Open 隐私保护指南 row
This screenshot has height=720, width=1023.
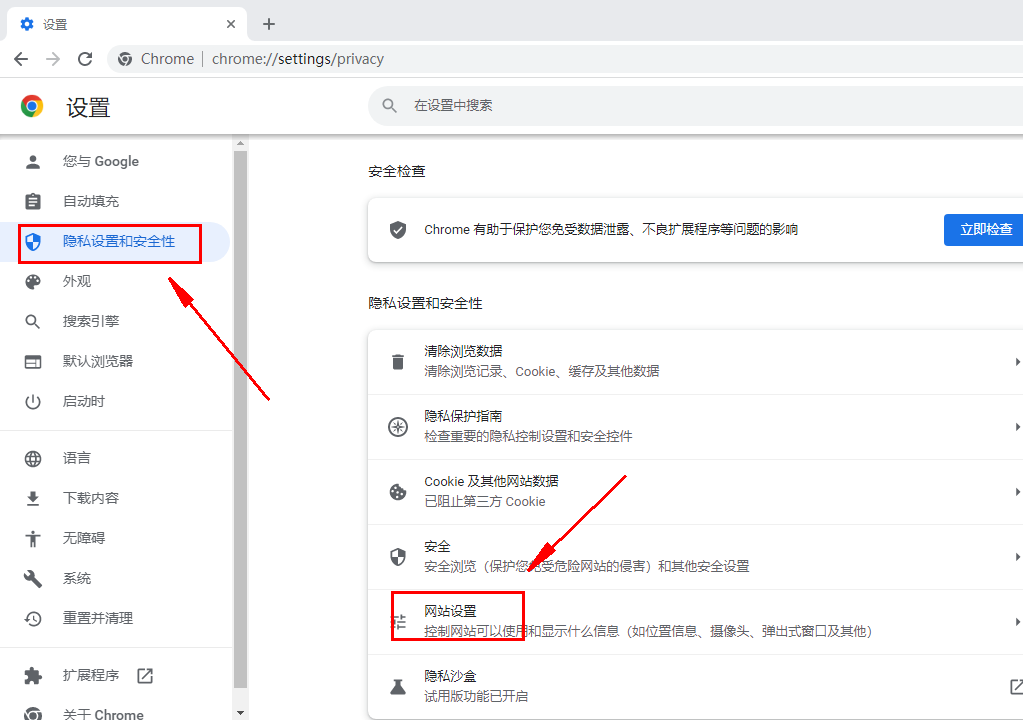tap(695, 427)
